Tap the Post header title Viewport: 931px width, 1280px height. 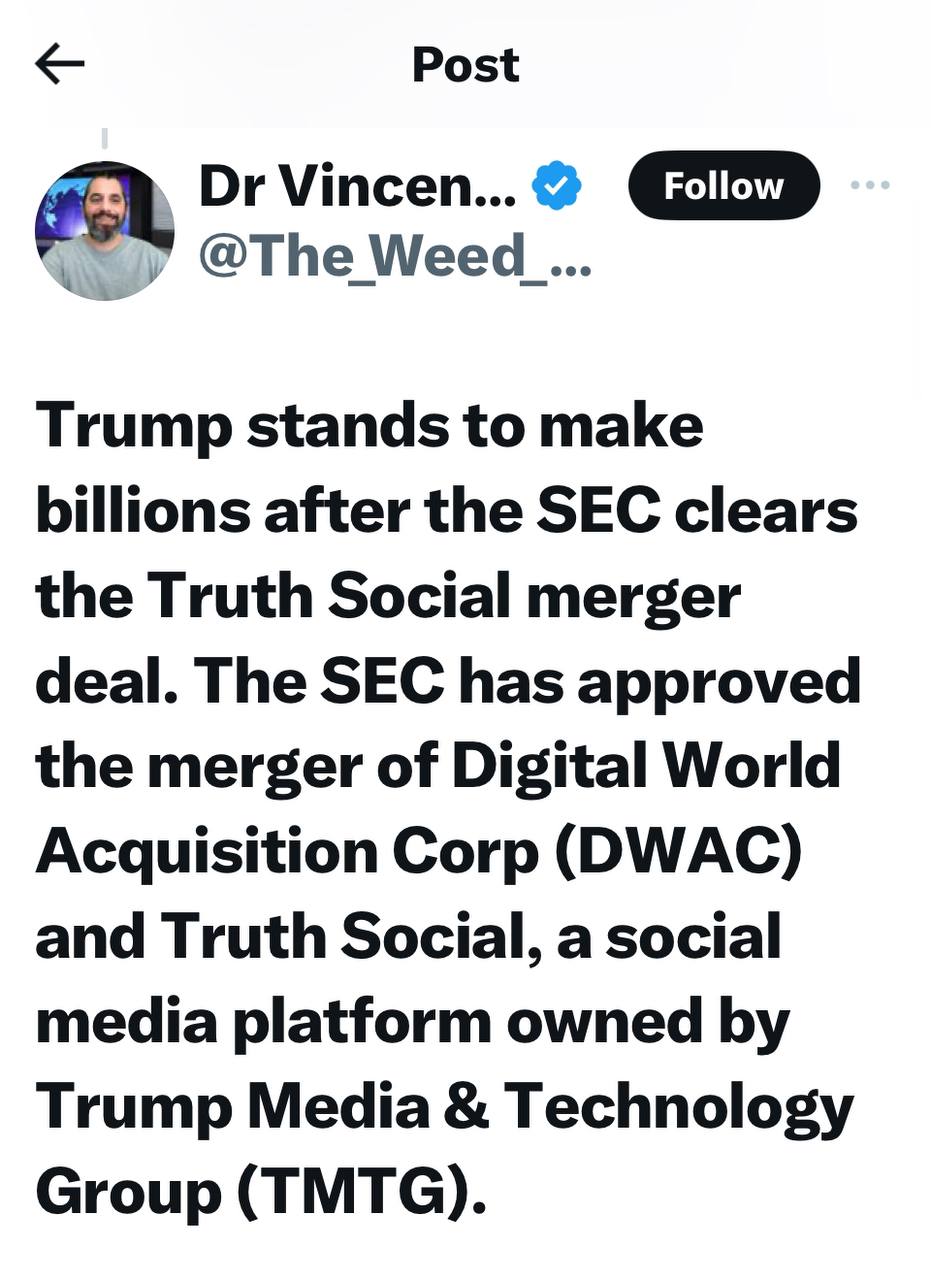pos(465,65)
